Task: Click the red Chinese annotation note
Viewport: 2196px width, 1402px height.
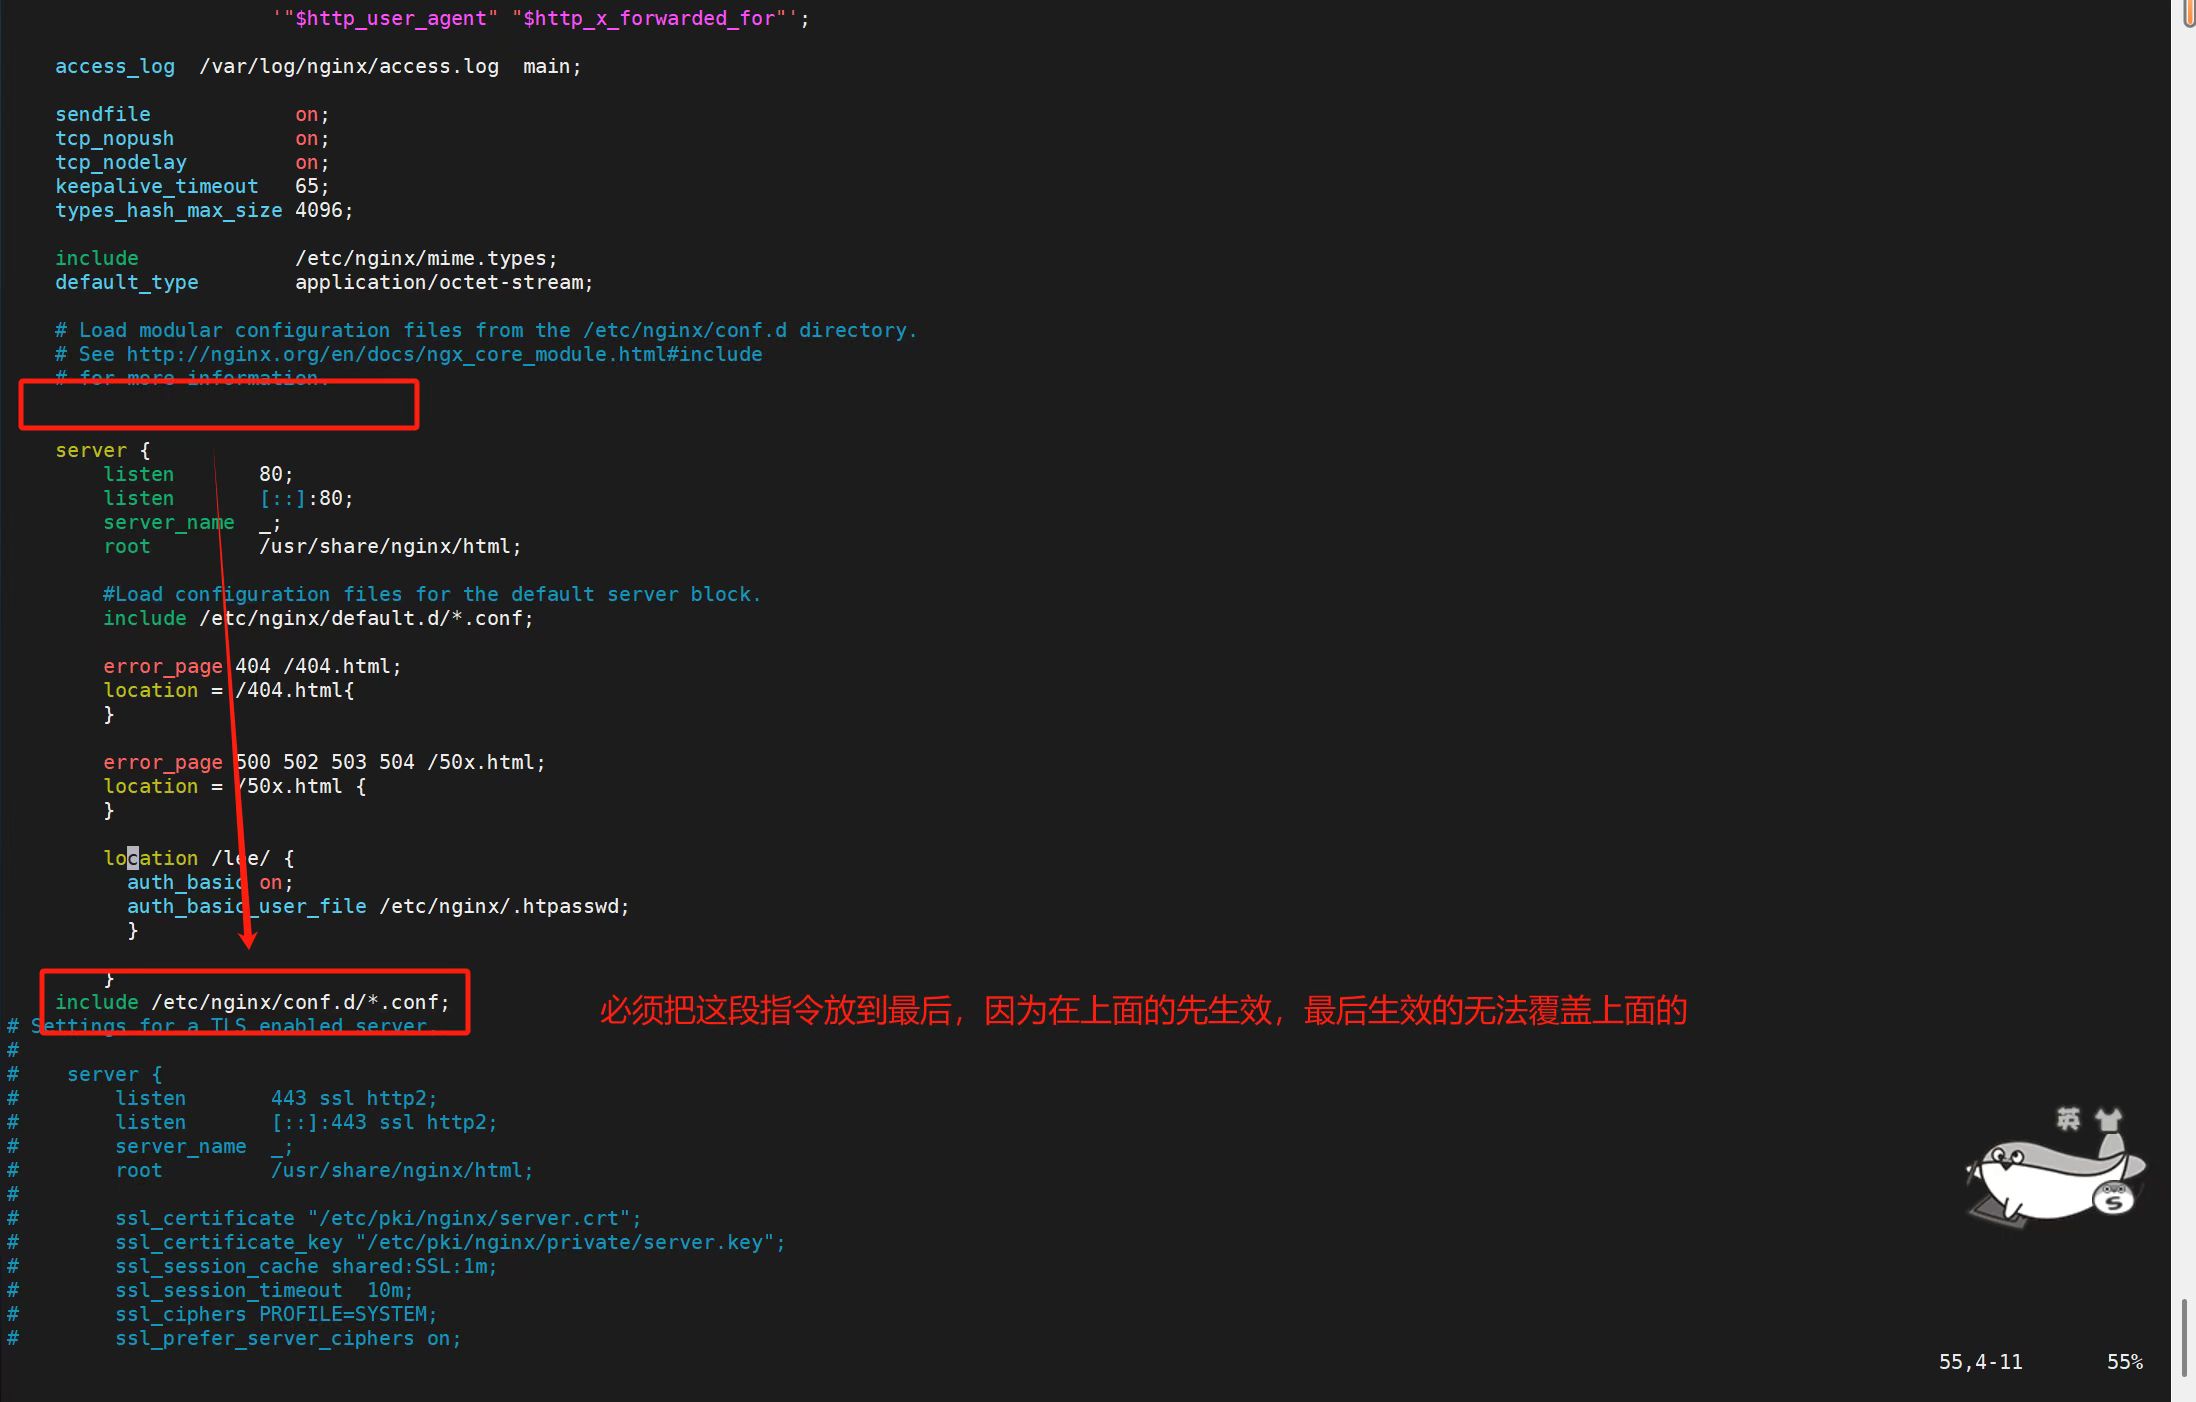Action: (1142, 1010)
